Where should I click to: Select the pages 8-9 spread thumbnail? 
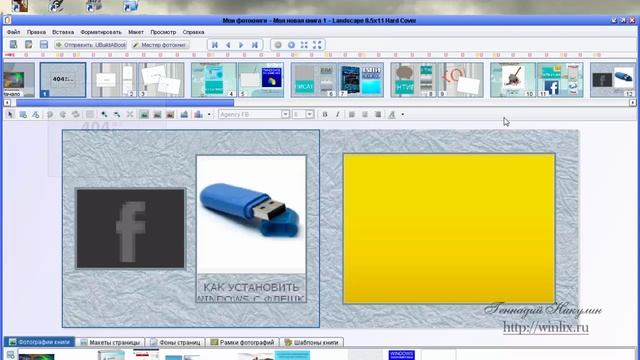[x=437, y=80]
